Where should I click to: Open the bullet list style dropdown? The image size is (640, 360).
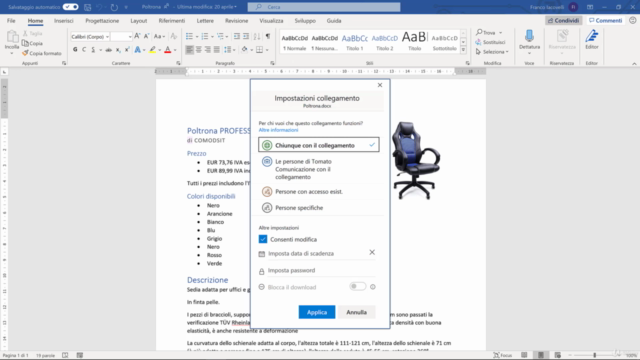(197, 36)
